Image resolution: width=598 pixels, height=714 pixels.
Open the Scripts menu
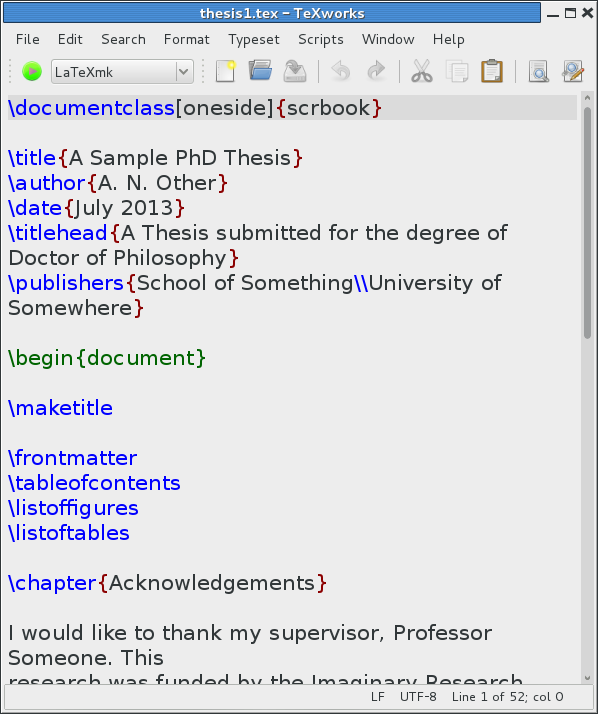click(321, 40)
